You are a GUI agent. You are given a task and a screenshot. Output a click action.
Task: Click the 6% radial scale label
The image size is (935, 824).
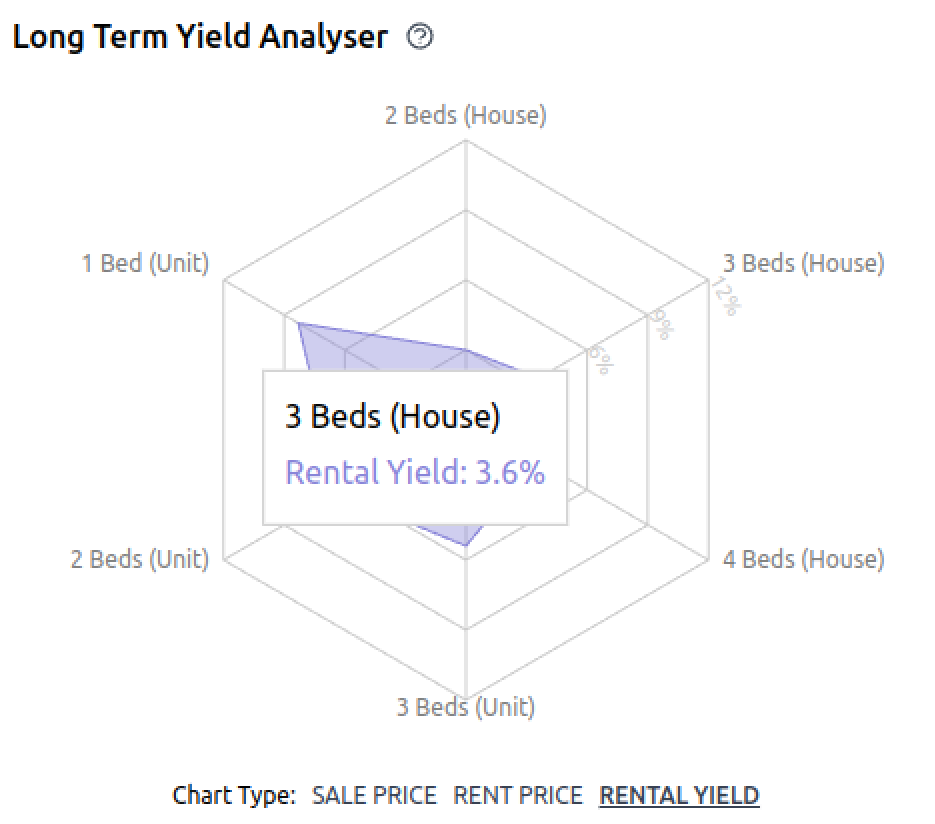(601, 360)
